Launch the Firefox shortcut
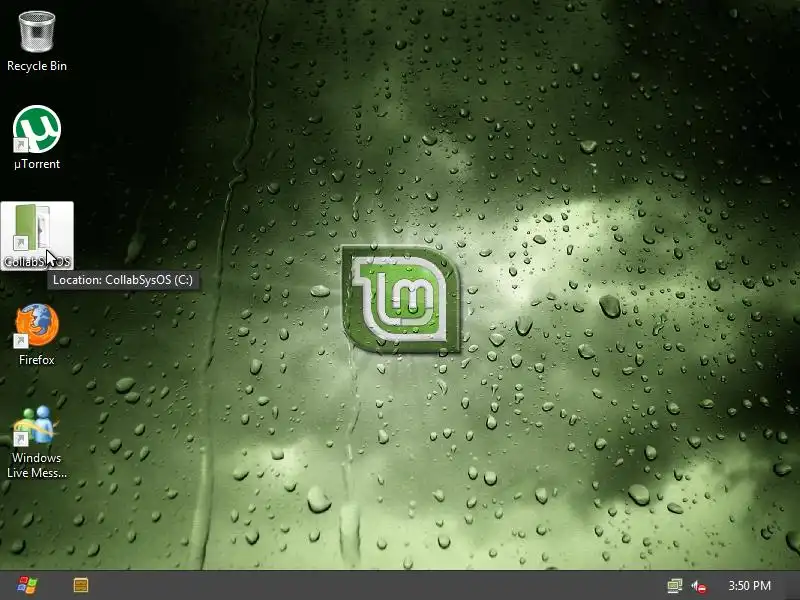The width and height of the screenshot is (800, 600). point(37,326)
